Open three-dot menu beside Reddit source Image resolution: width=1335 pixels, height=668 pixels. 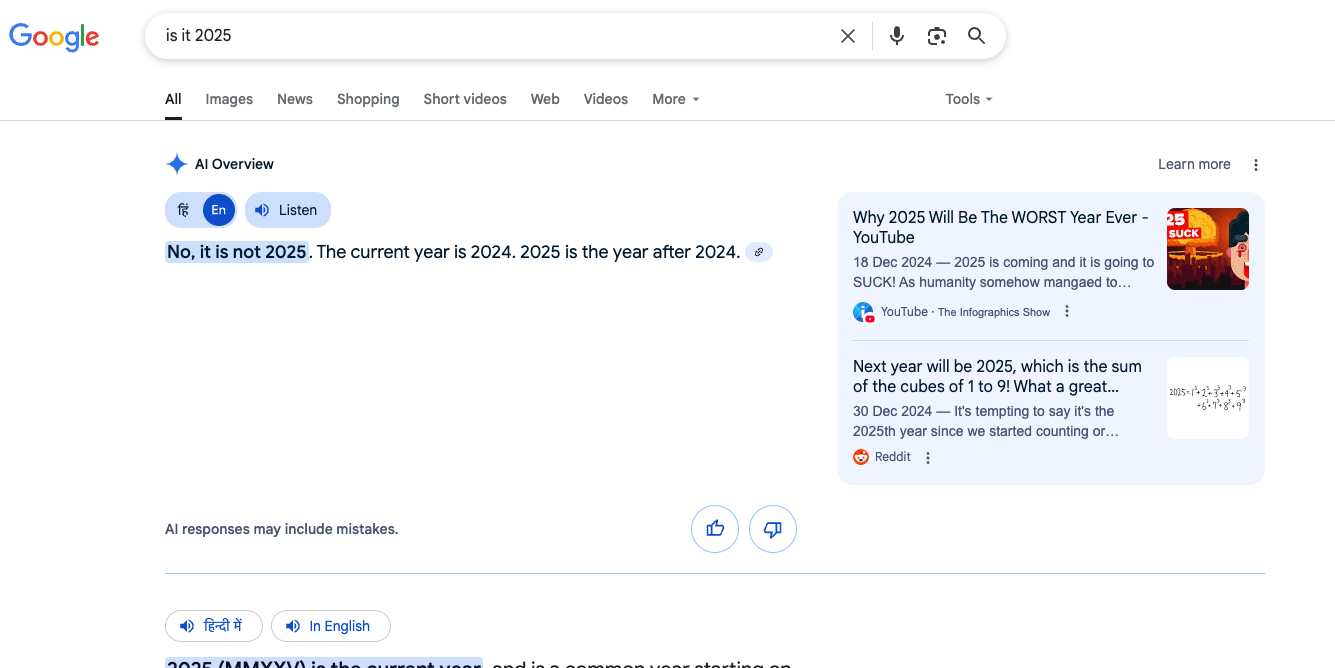click(x=928, y=458)
